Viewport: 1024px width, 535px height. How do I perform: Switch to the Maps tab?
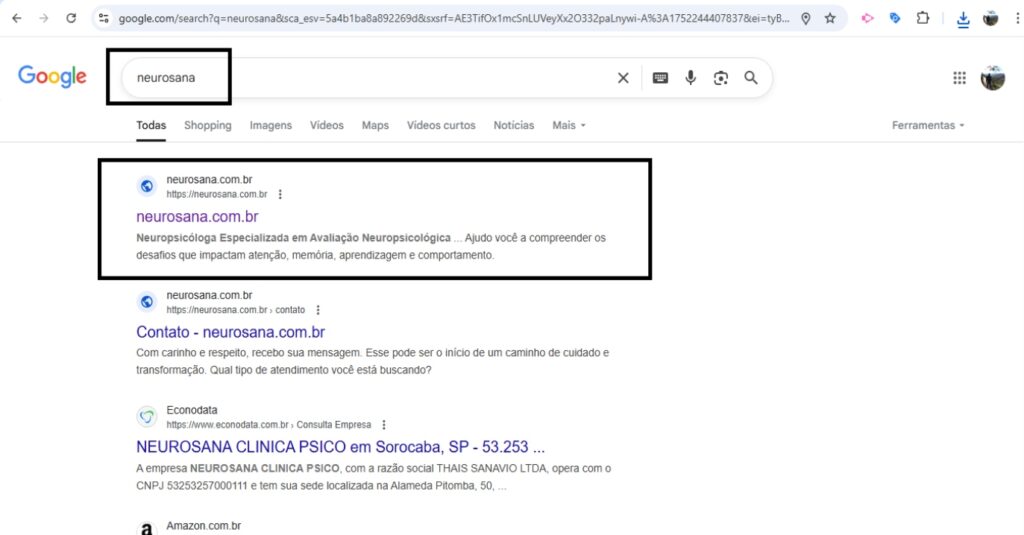375,125
